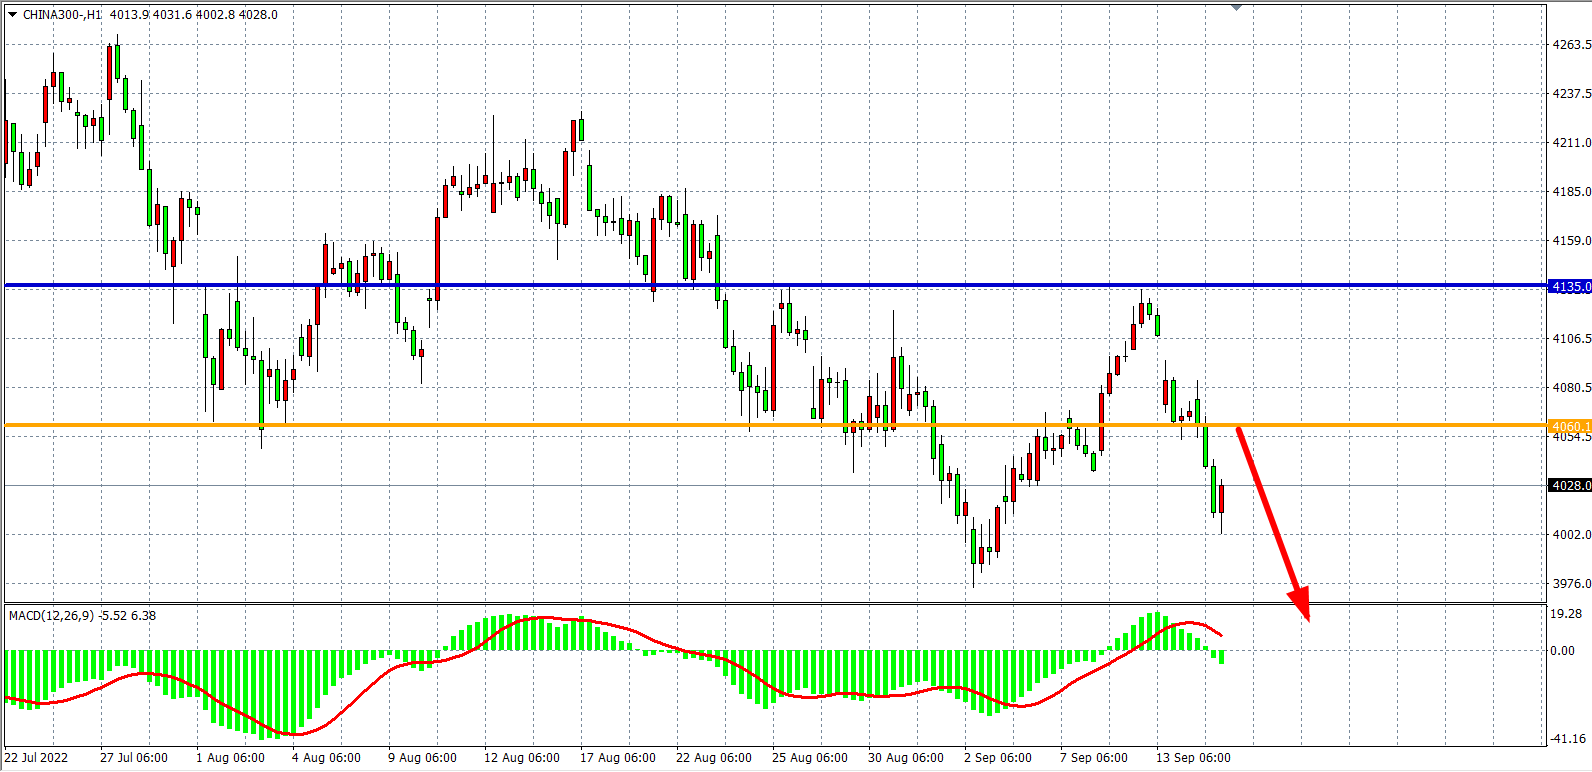Click the right end of MACD signal line
The height and width of the screenshot is (772, 1592).
tap(1220, 635)
